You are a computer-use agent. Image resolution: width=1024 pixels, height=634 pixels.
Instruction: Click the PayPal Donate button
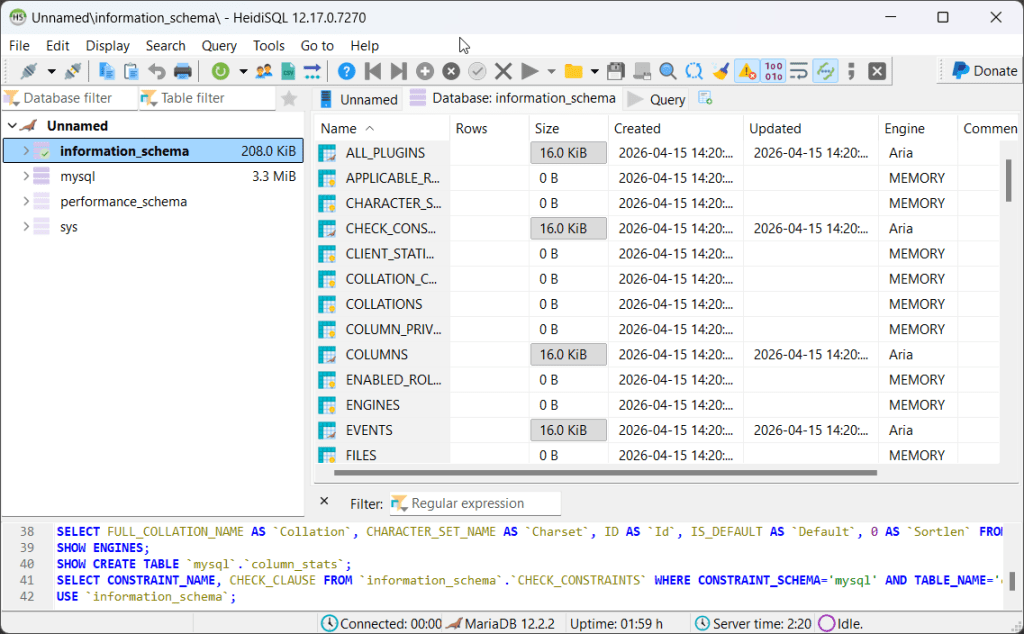(983, 70)
